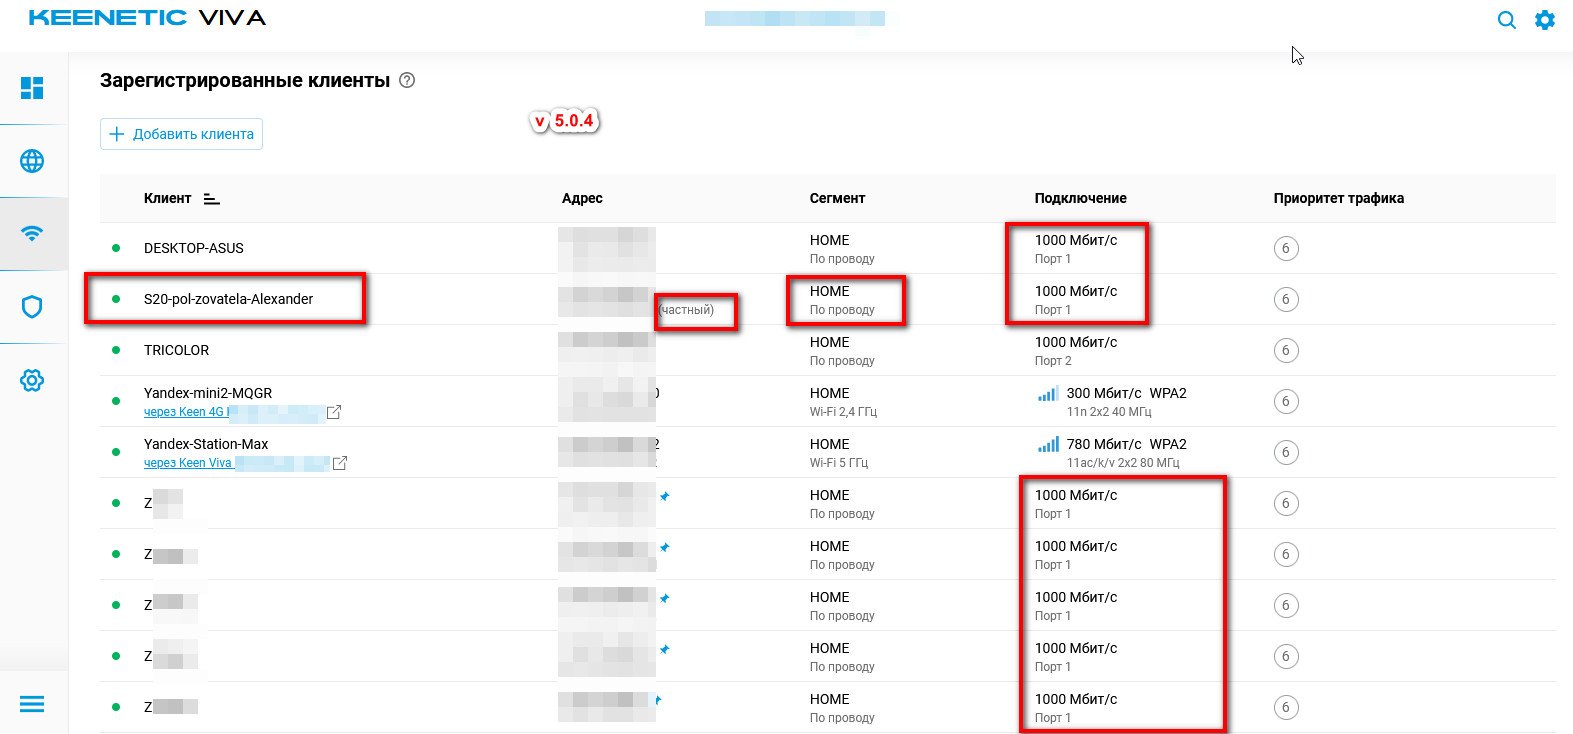Expand the sidebar with the hamburger menu

32,705
